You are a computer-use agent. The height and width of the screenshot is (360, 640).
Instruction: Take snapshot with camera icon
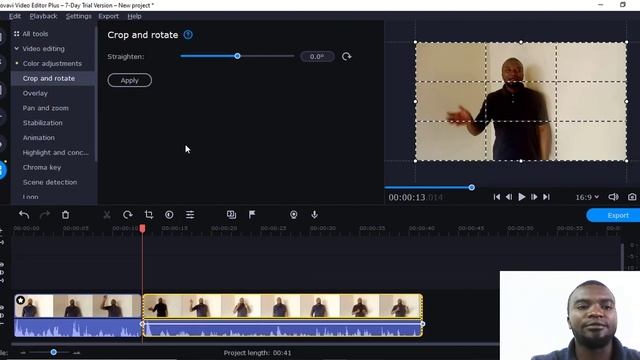632,197
